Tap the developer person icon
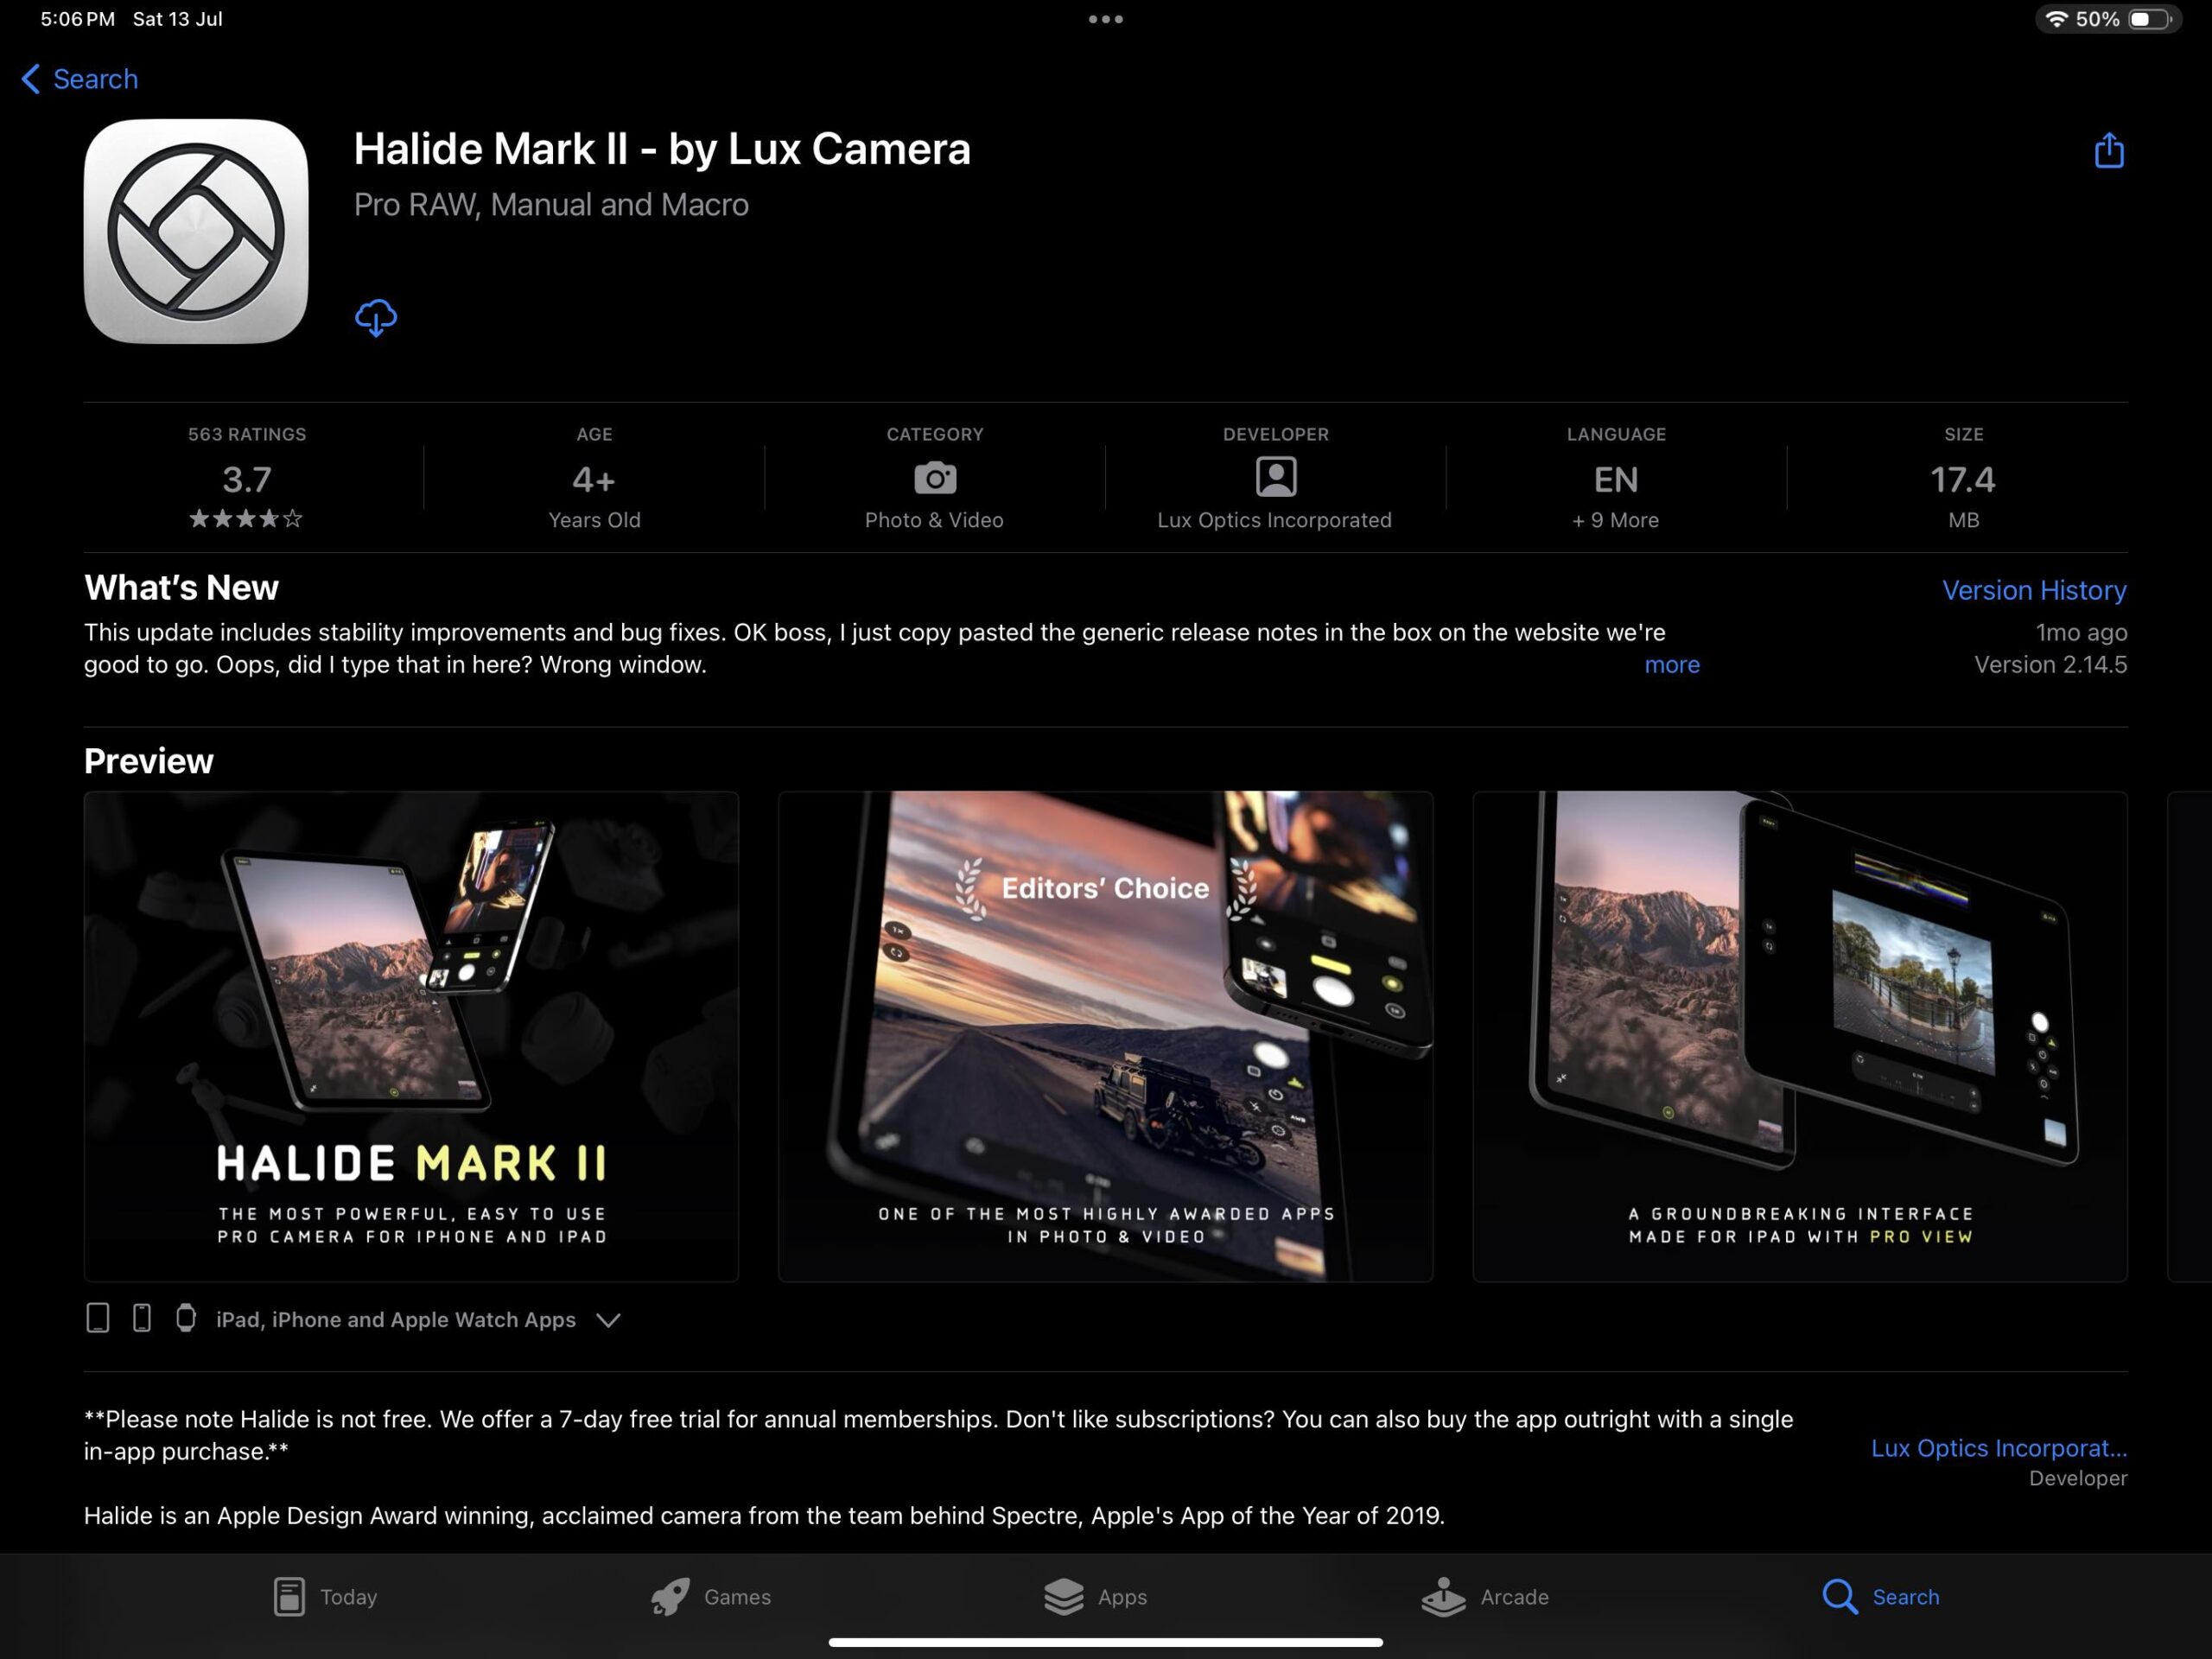 click(x=1276, y=477)
